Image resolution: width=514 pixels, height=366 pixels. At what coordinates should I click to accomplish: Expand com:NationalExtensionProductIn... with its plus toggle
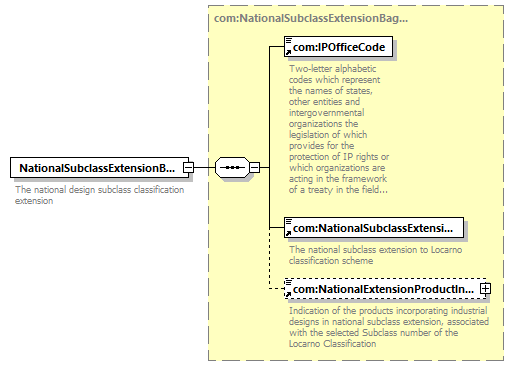point(485,289)
